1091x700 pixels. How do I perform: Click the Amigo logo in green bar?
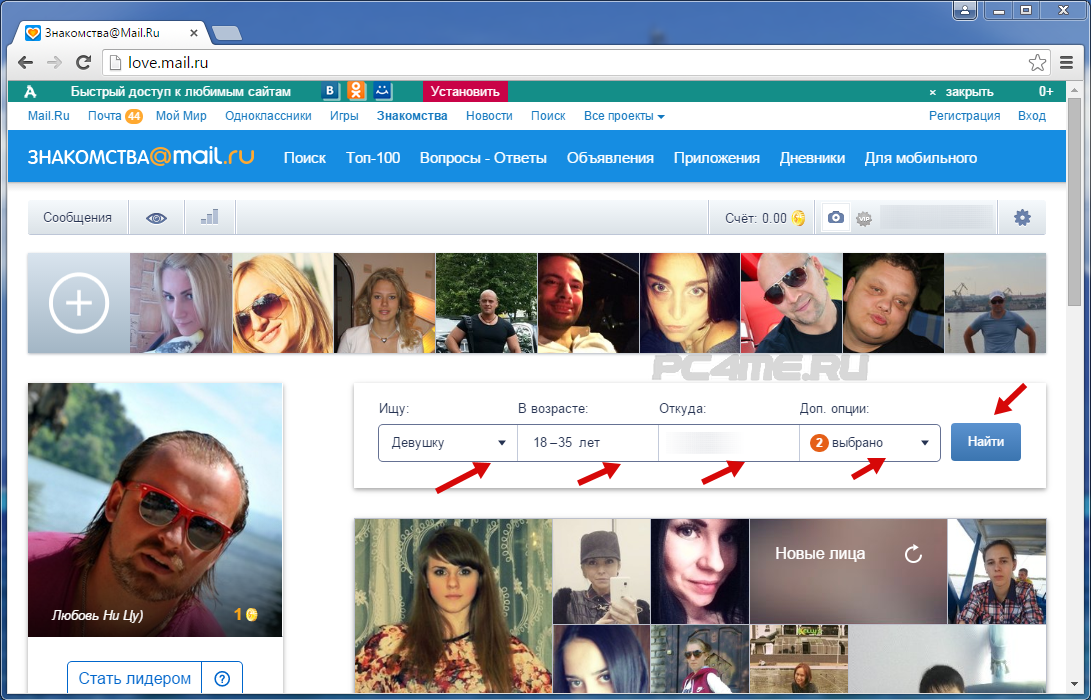tap(30, 91)
